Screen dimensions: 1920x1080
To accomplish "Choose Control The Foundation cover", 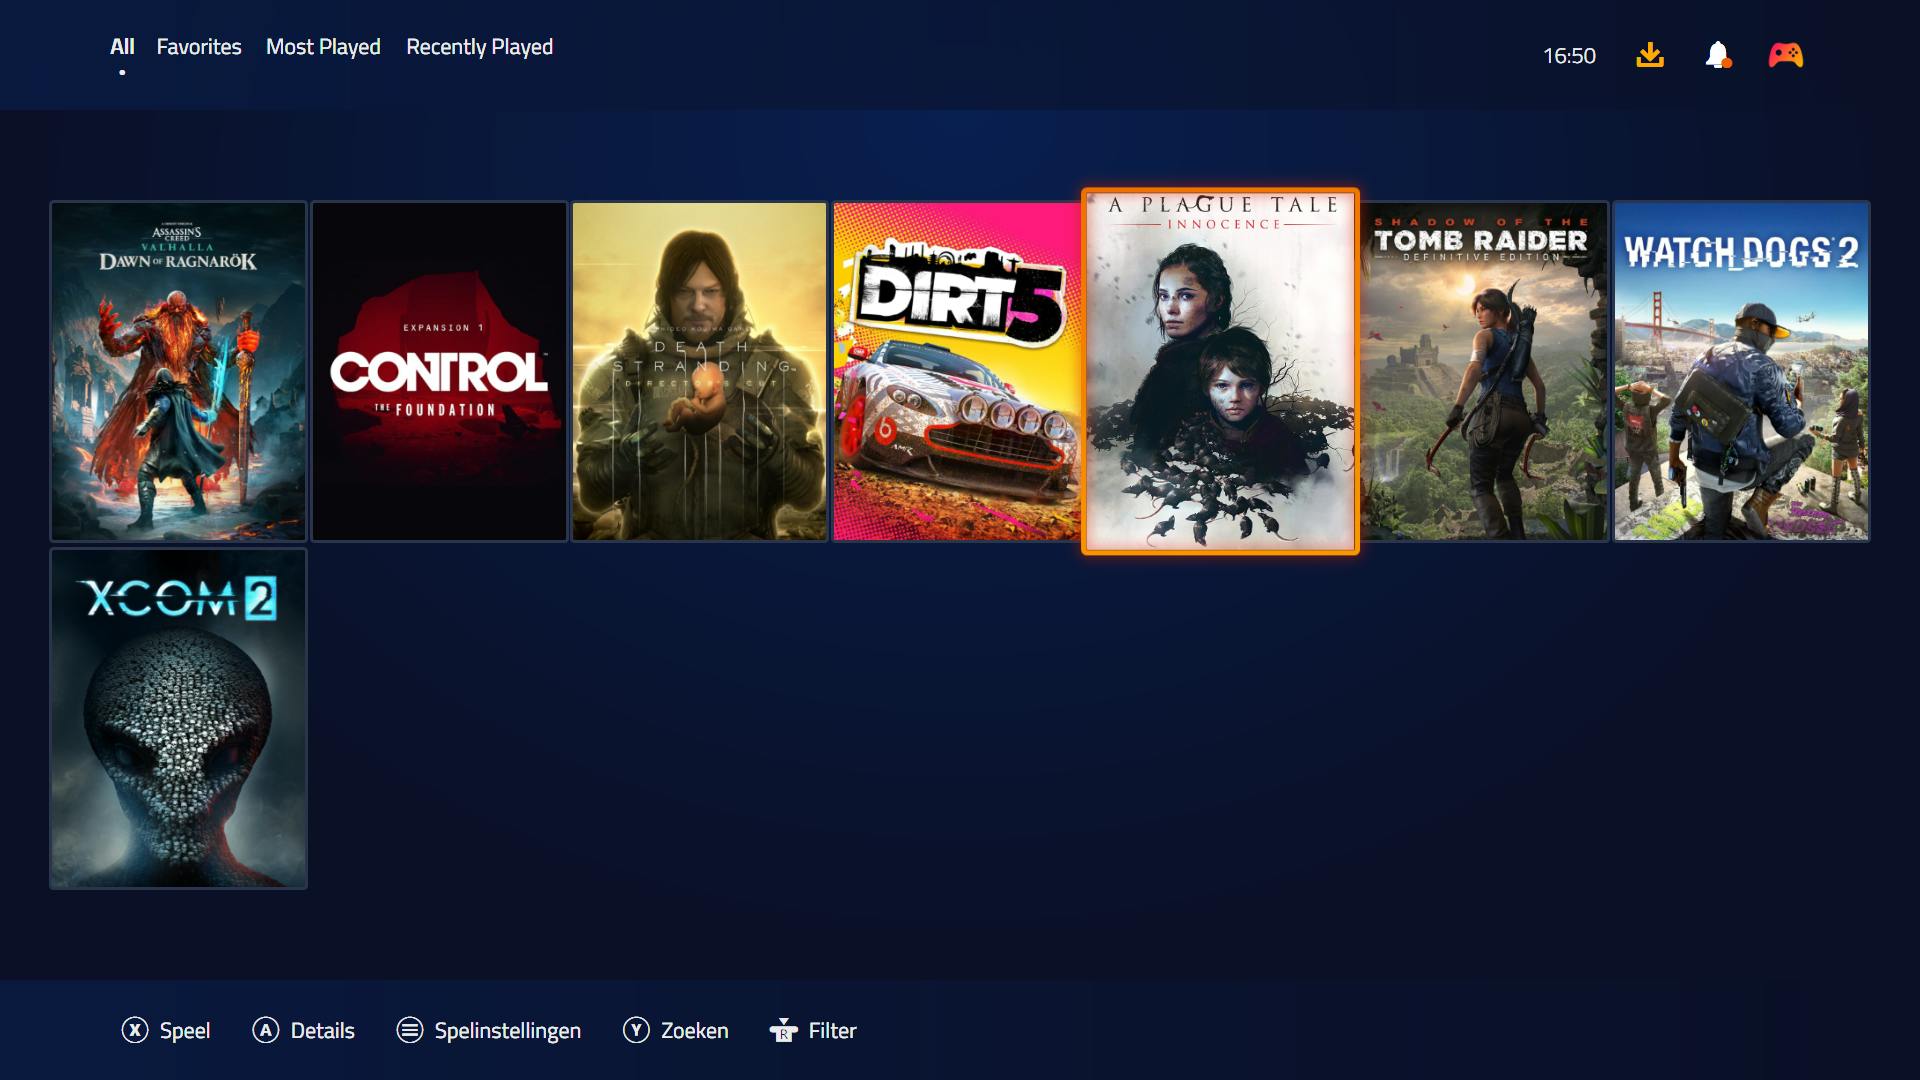I will coord(439,371).
